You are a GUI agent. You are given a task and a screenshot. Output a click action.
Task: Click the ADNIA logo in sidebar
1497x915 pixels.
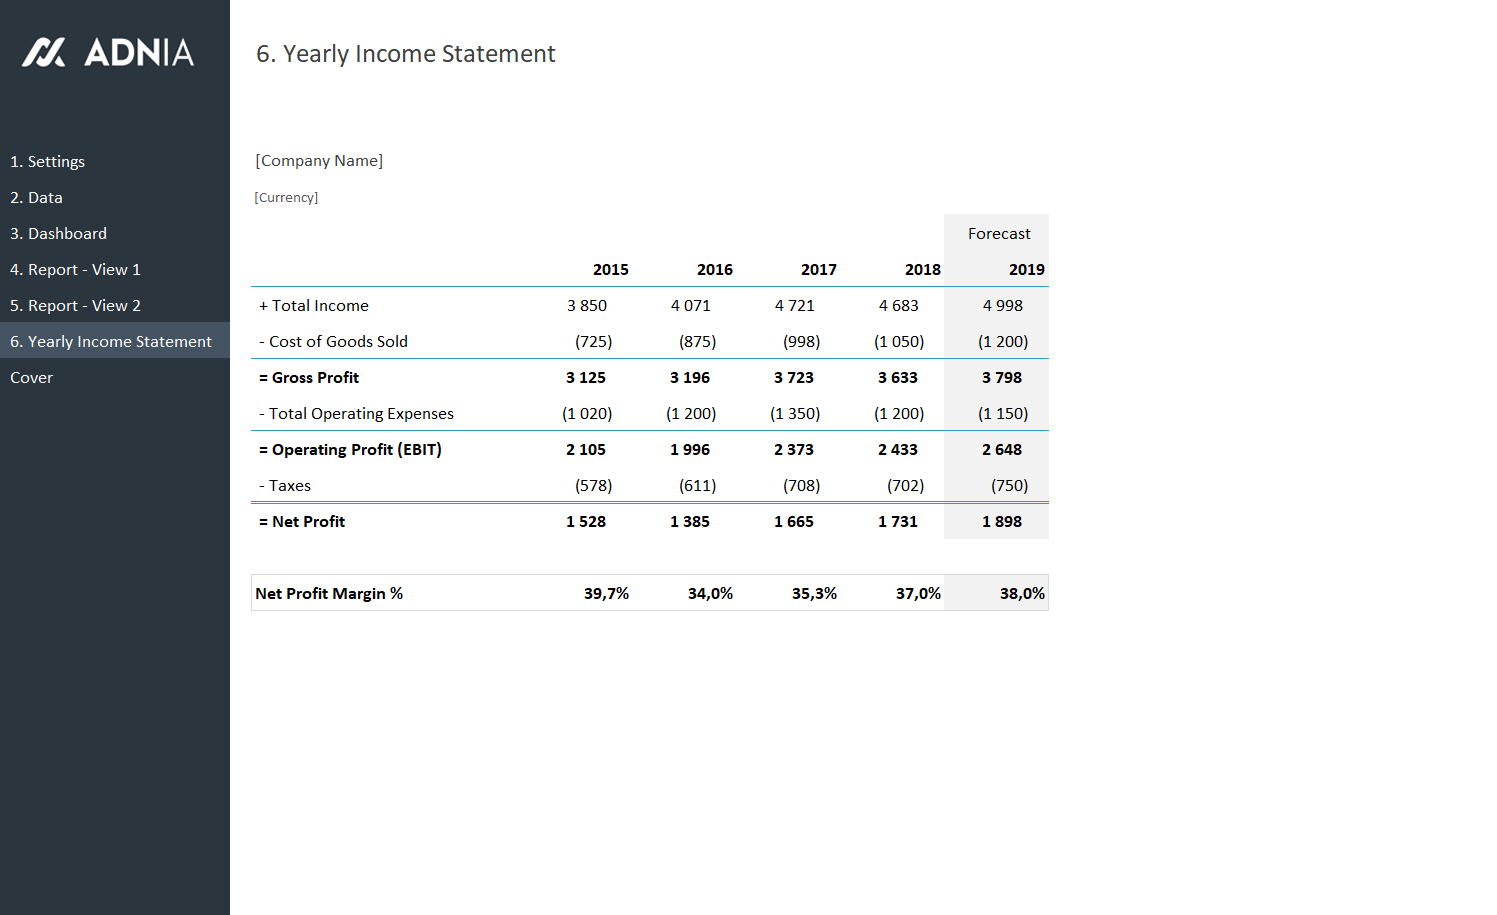coord(108,52)
